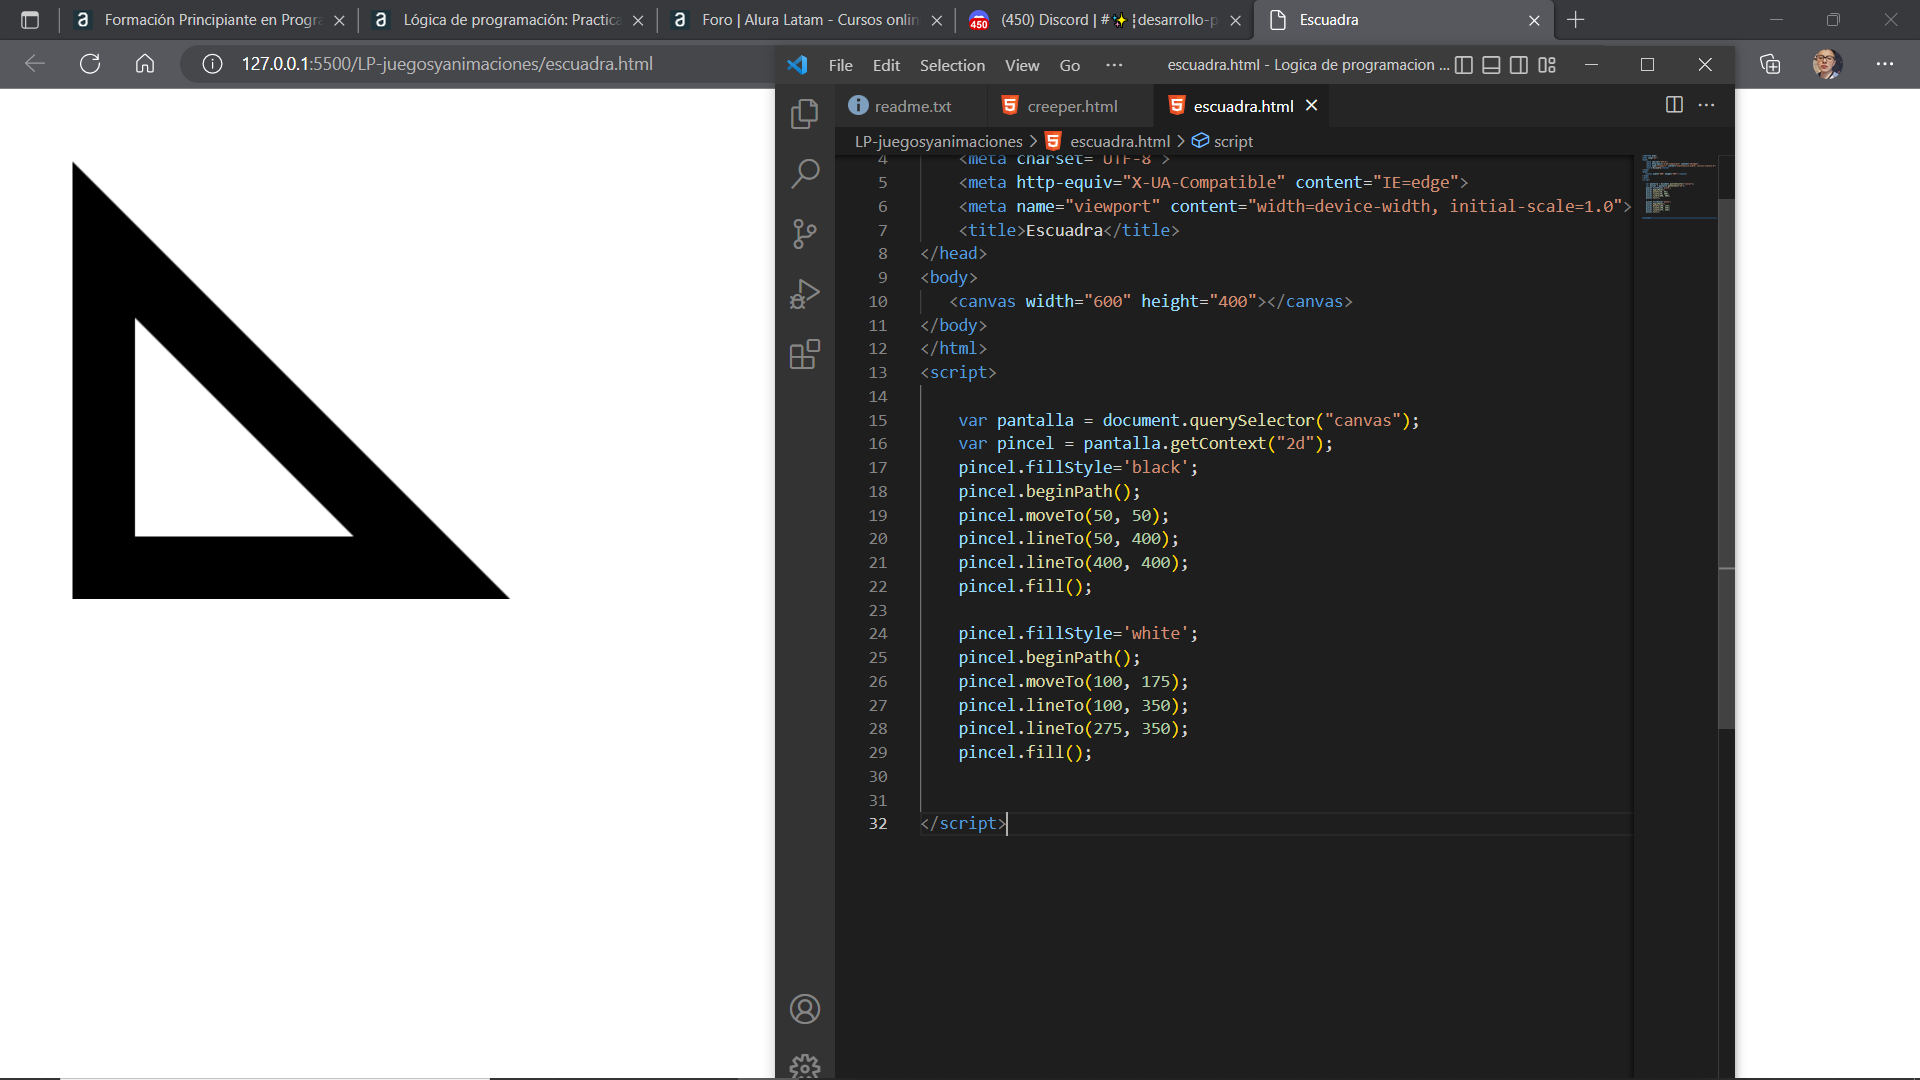
Task: Switch to Lógica de programación browser tab
Action: click(x=510, y=20)
